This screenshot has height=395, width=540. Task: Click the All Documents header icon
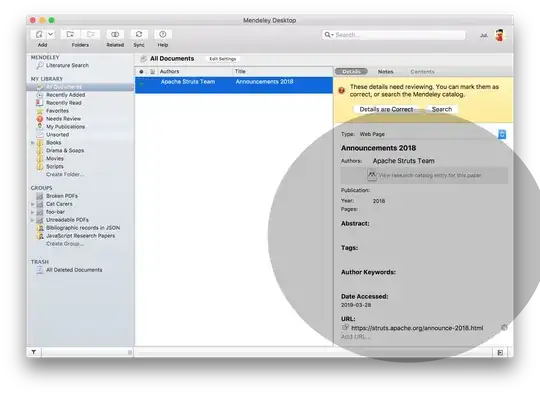[143, 59]
